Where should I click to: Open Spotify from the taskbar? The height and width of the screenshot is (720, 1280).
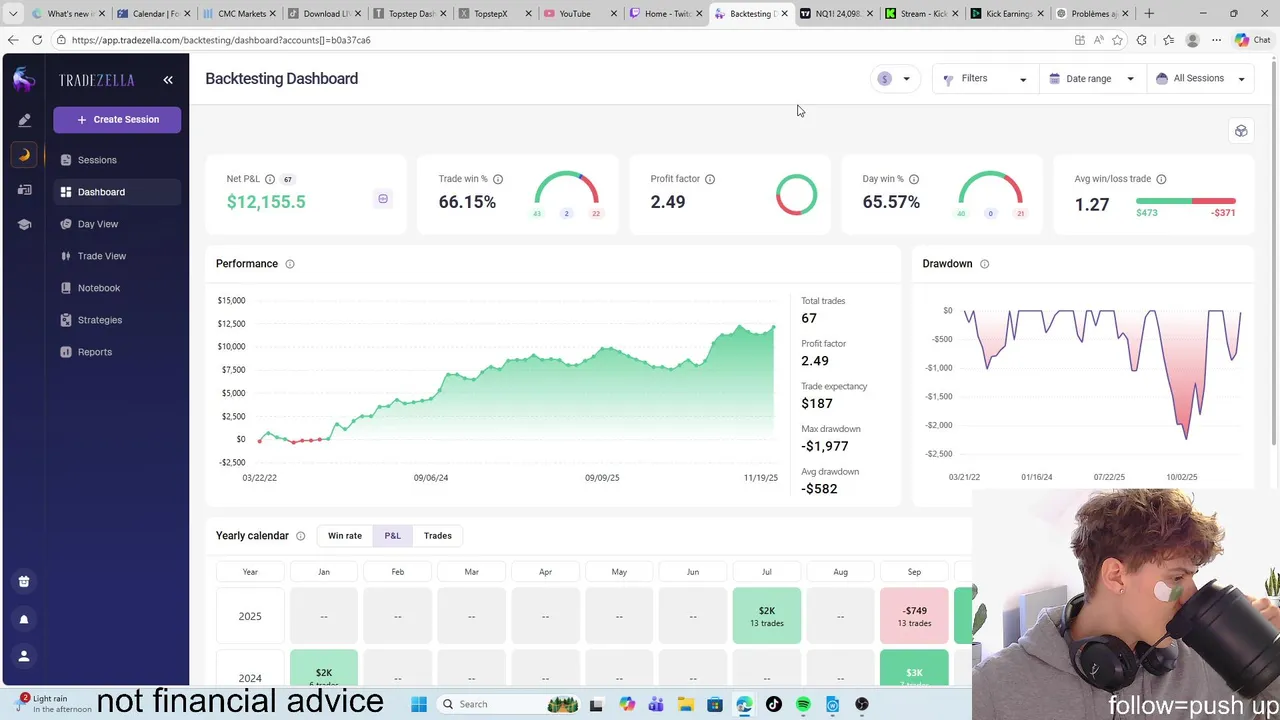tap(803, 705)
